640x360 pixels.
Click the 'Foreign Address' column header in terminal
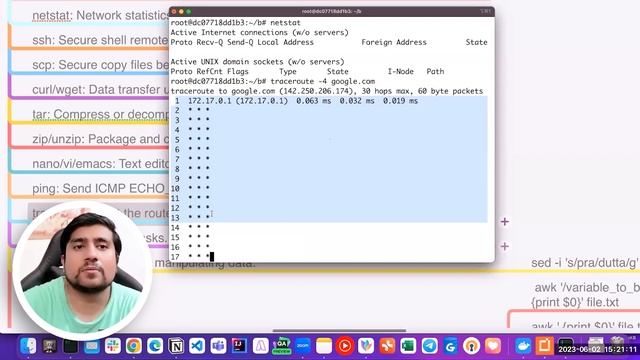(394, 42)
